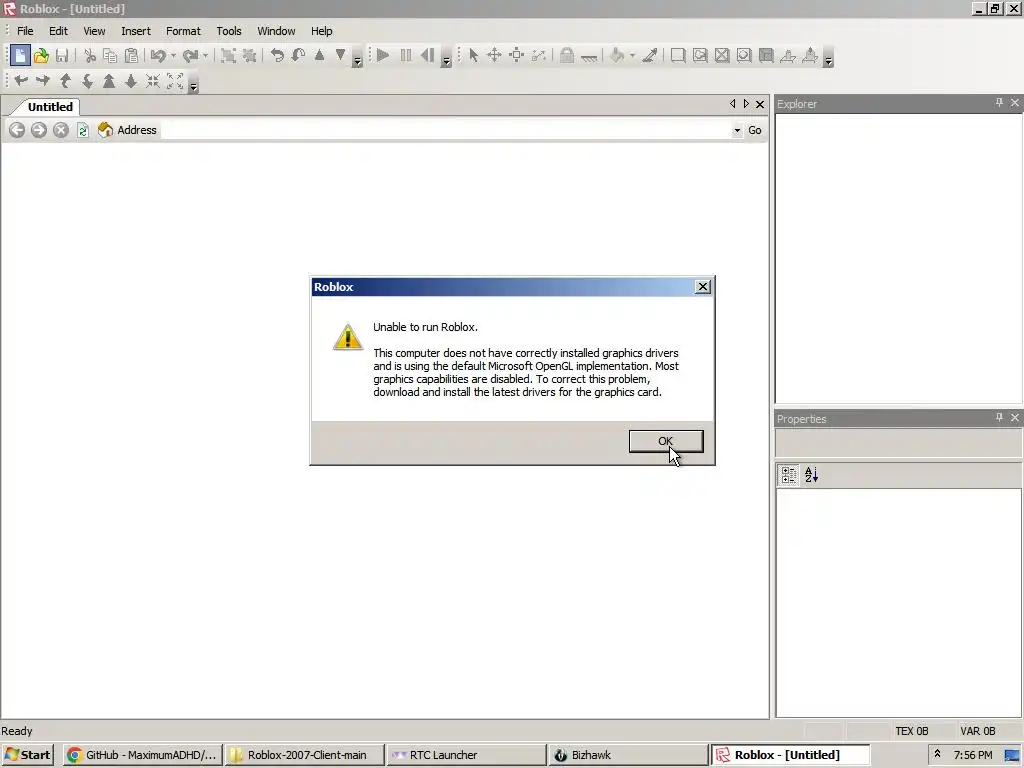Select the Glue surface tool icon
1024x768 pixels.
(700, 56)
